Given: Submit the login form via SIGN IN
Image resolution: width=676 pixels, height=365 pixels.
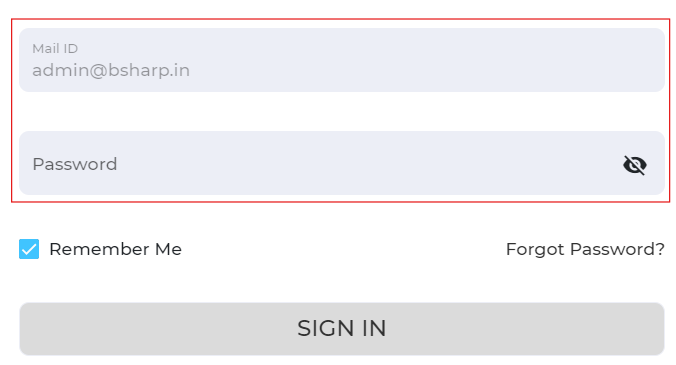Looking at the screenshot, I should [341, 329].
